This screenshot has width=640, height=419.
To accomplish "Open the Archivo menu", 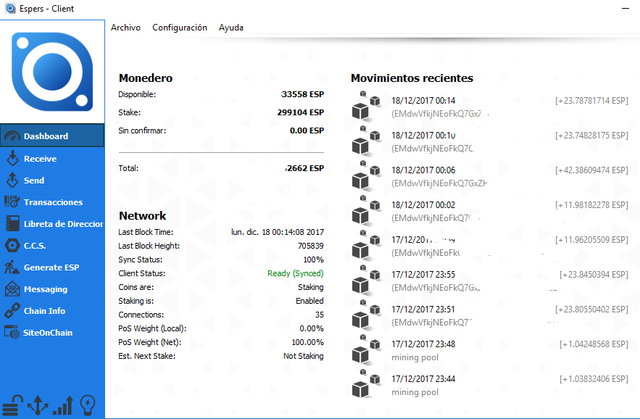I will point(125,27).
